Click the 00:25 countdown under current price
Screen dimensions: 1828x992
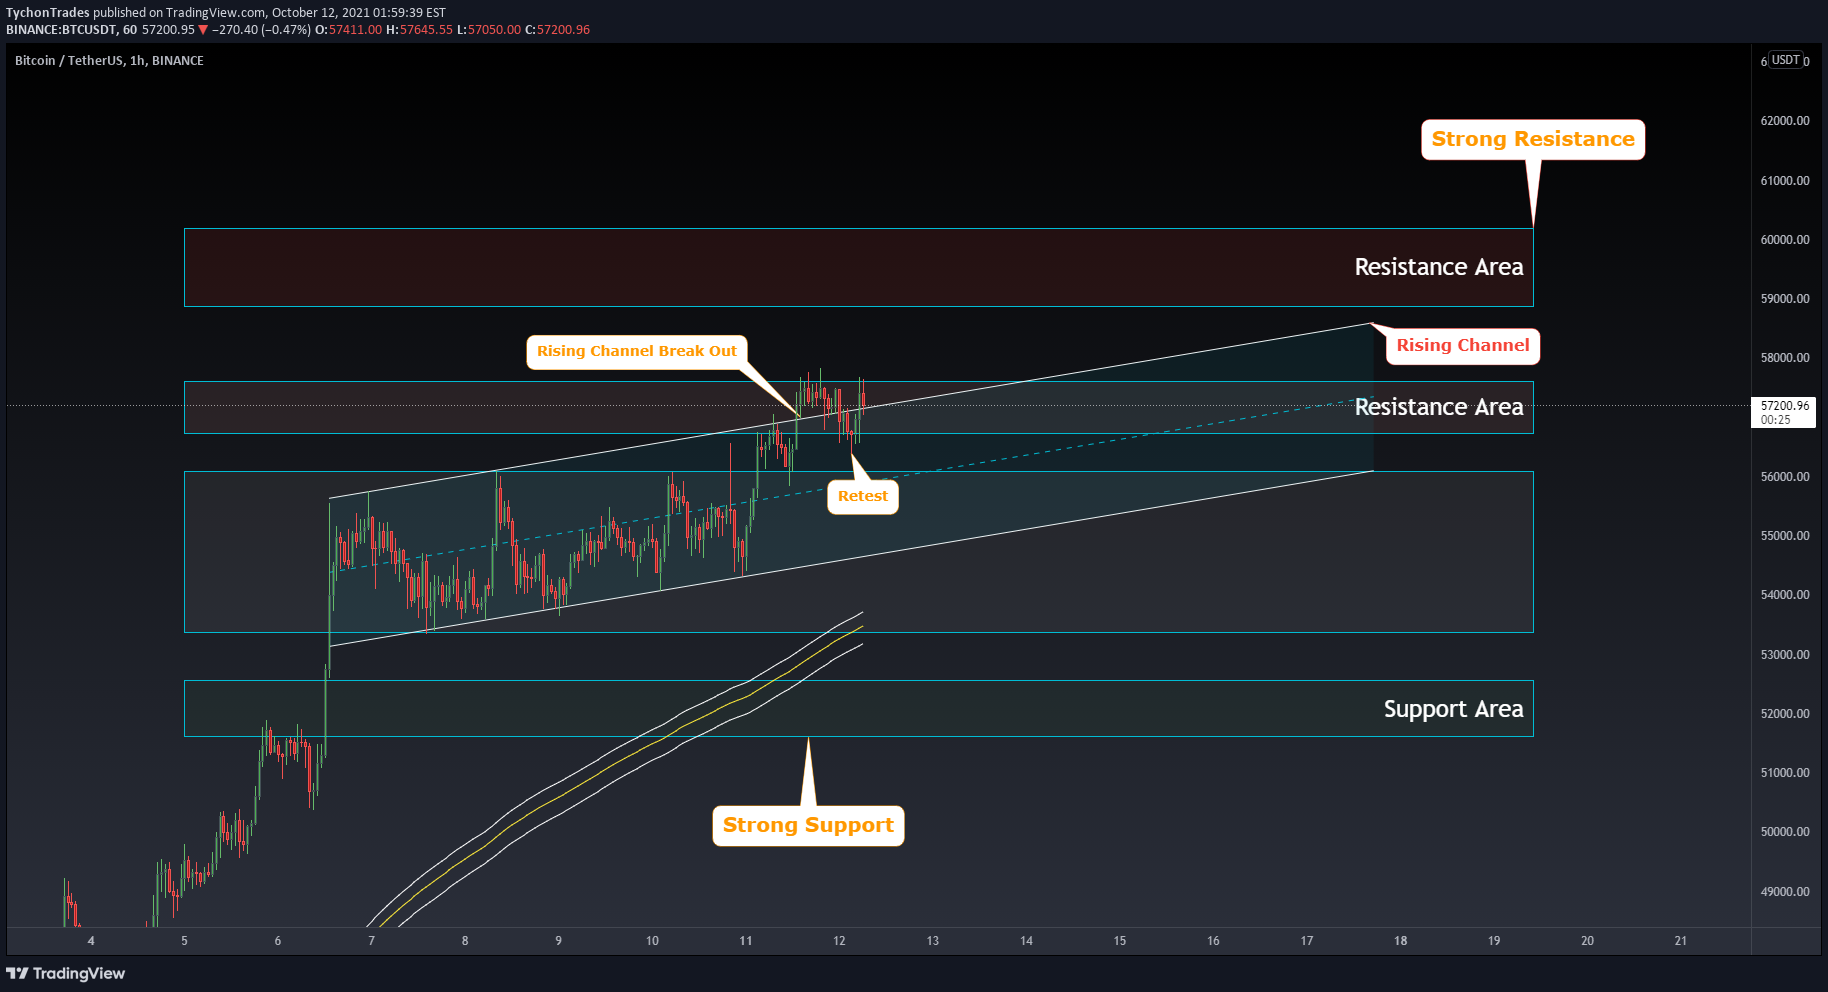(1776, 420)
